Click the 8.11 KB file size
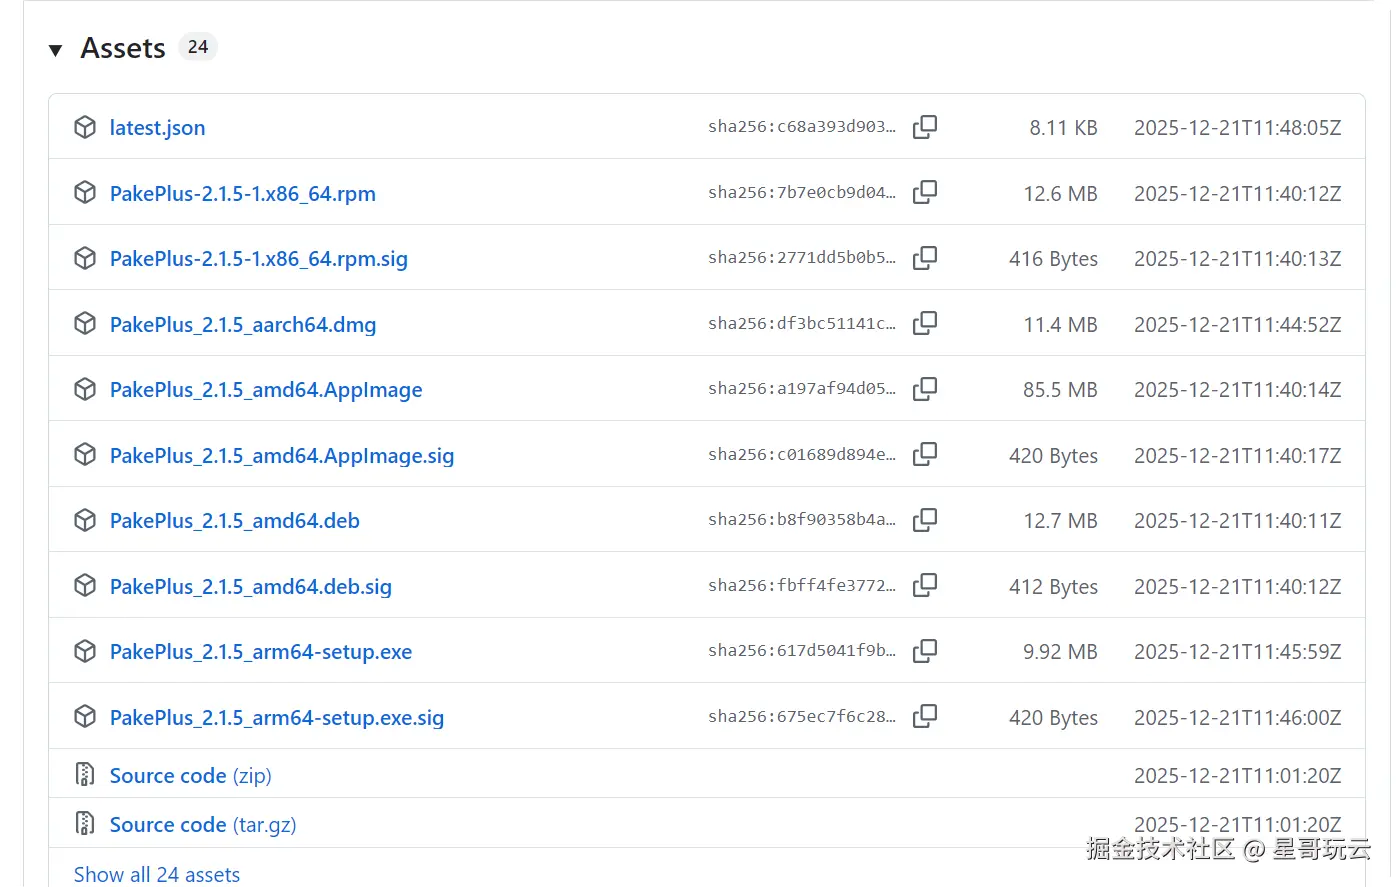1396x887 pixels. click(x=1063, y=128)
